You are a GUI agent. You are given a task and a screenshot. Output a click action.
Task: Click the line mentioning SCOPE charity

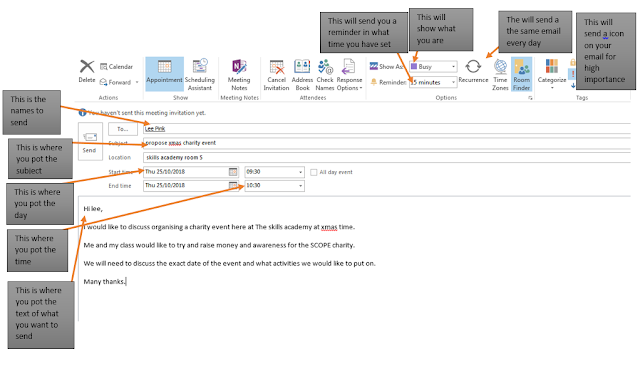coord(219,245)
